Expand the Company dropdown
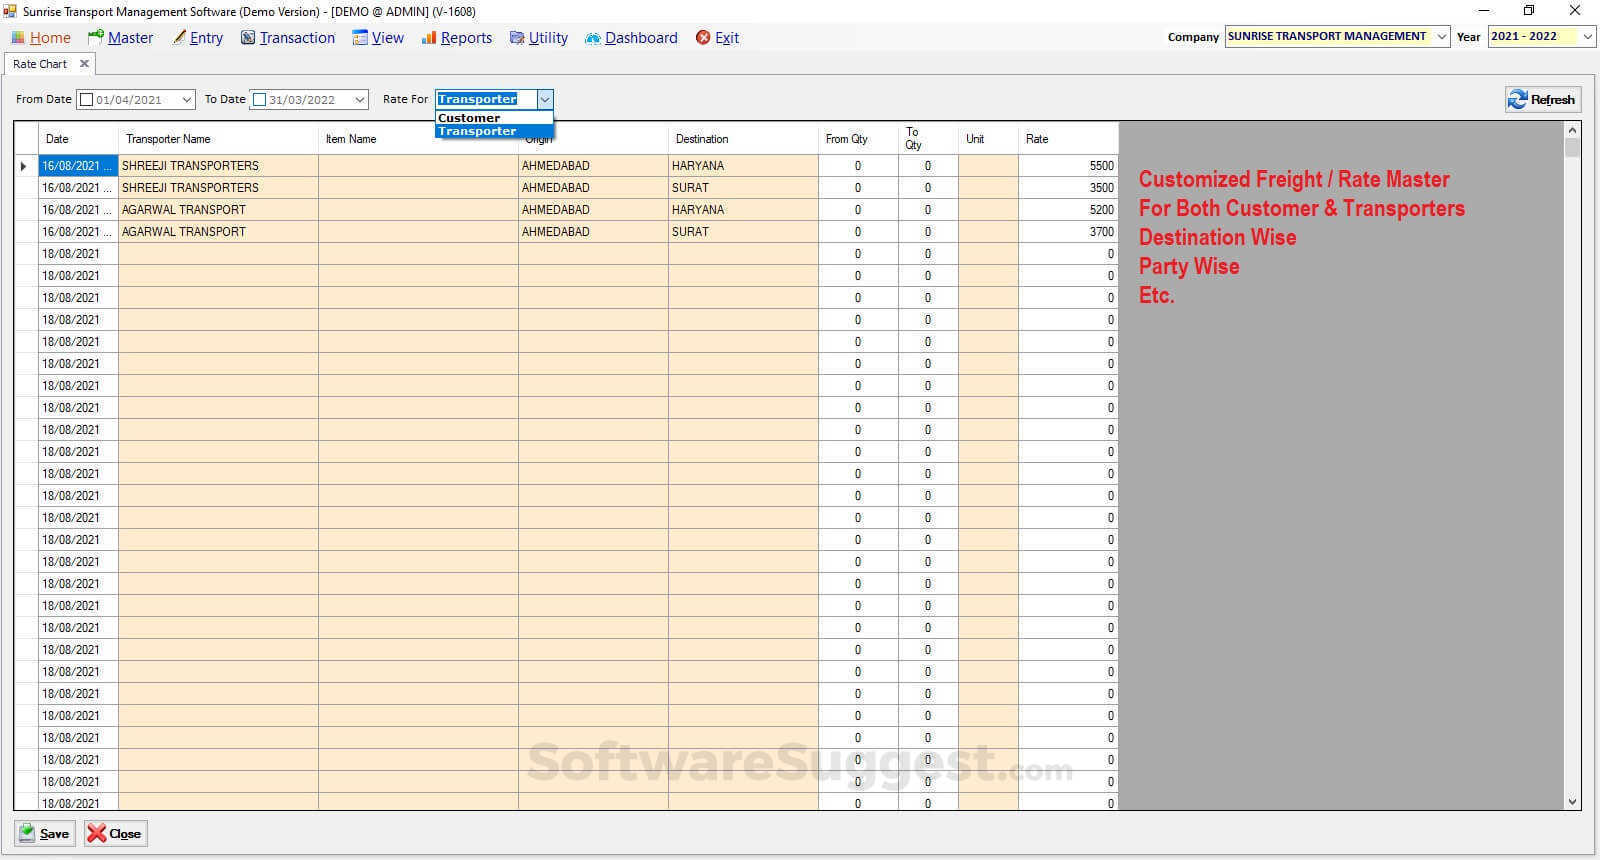Viewport: 1600px width, 860px height. [x=1441, y=36]
